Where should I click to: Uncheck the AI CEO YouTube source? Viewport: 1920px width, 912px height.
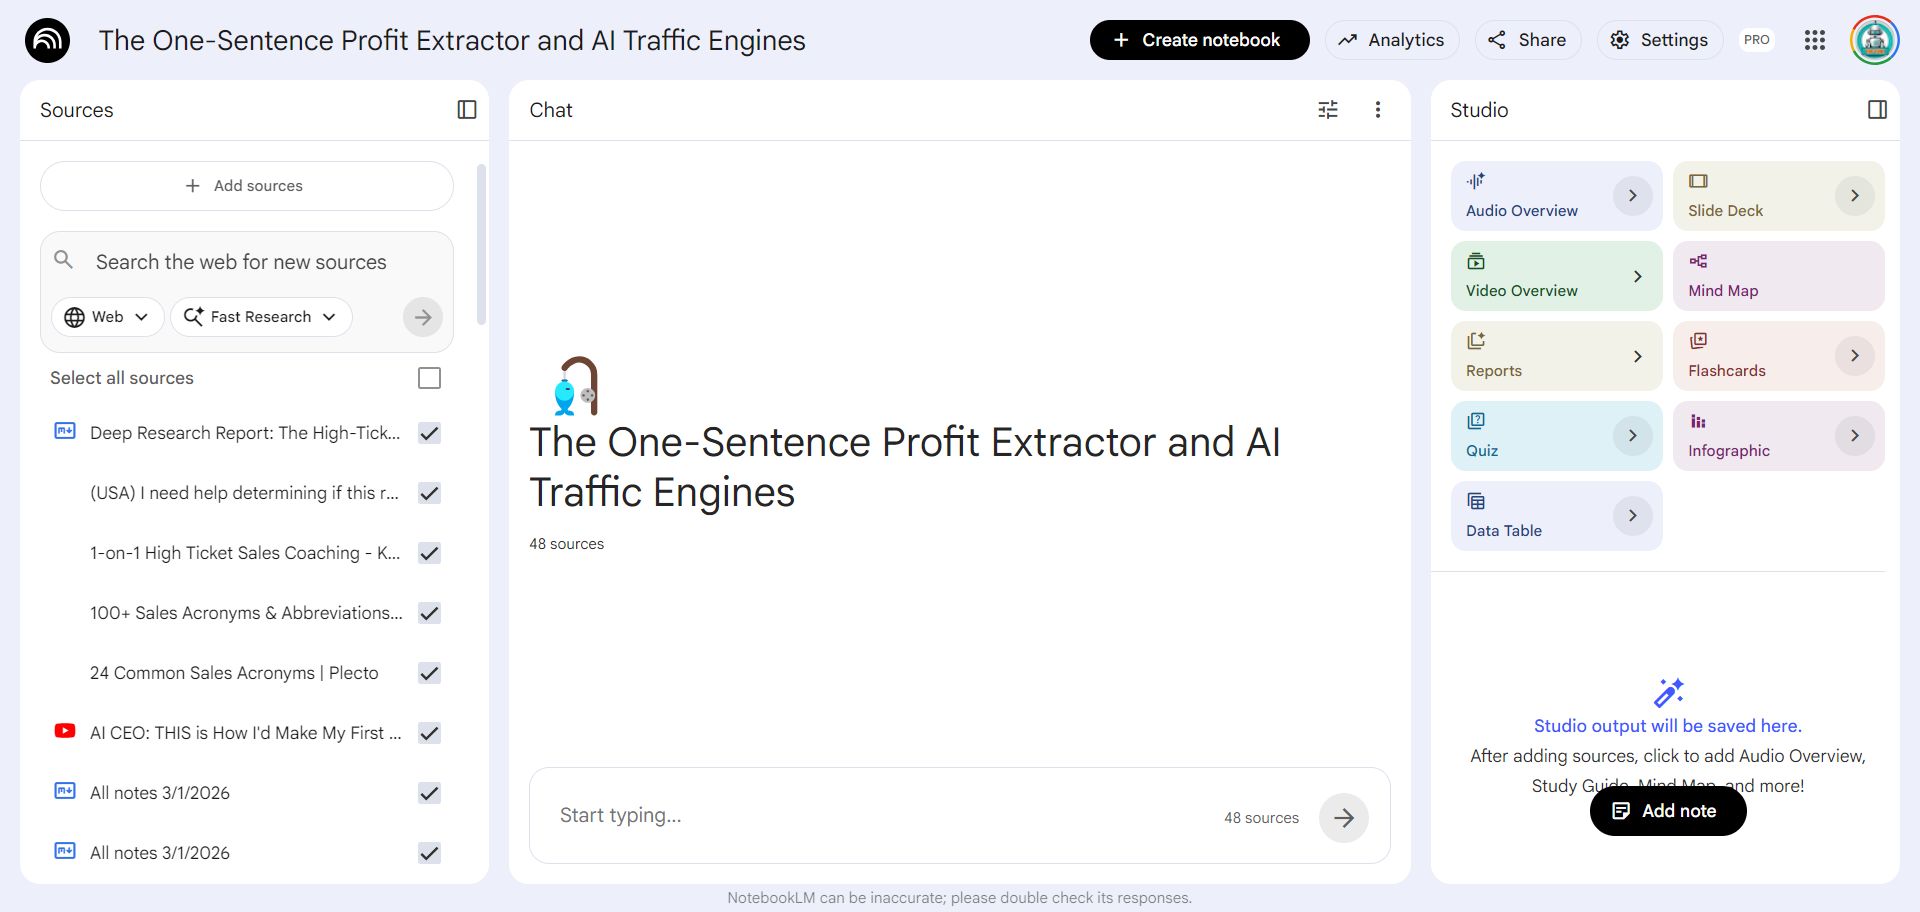coord(429,733)
